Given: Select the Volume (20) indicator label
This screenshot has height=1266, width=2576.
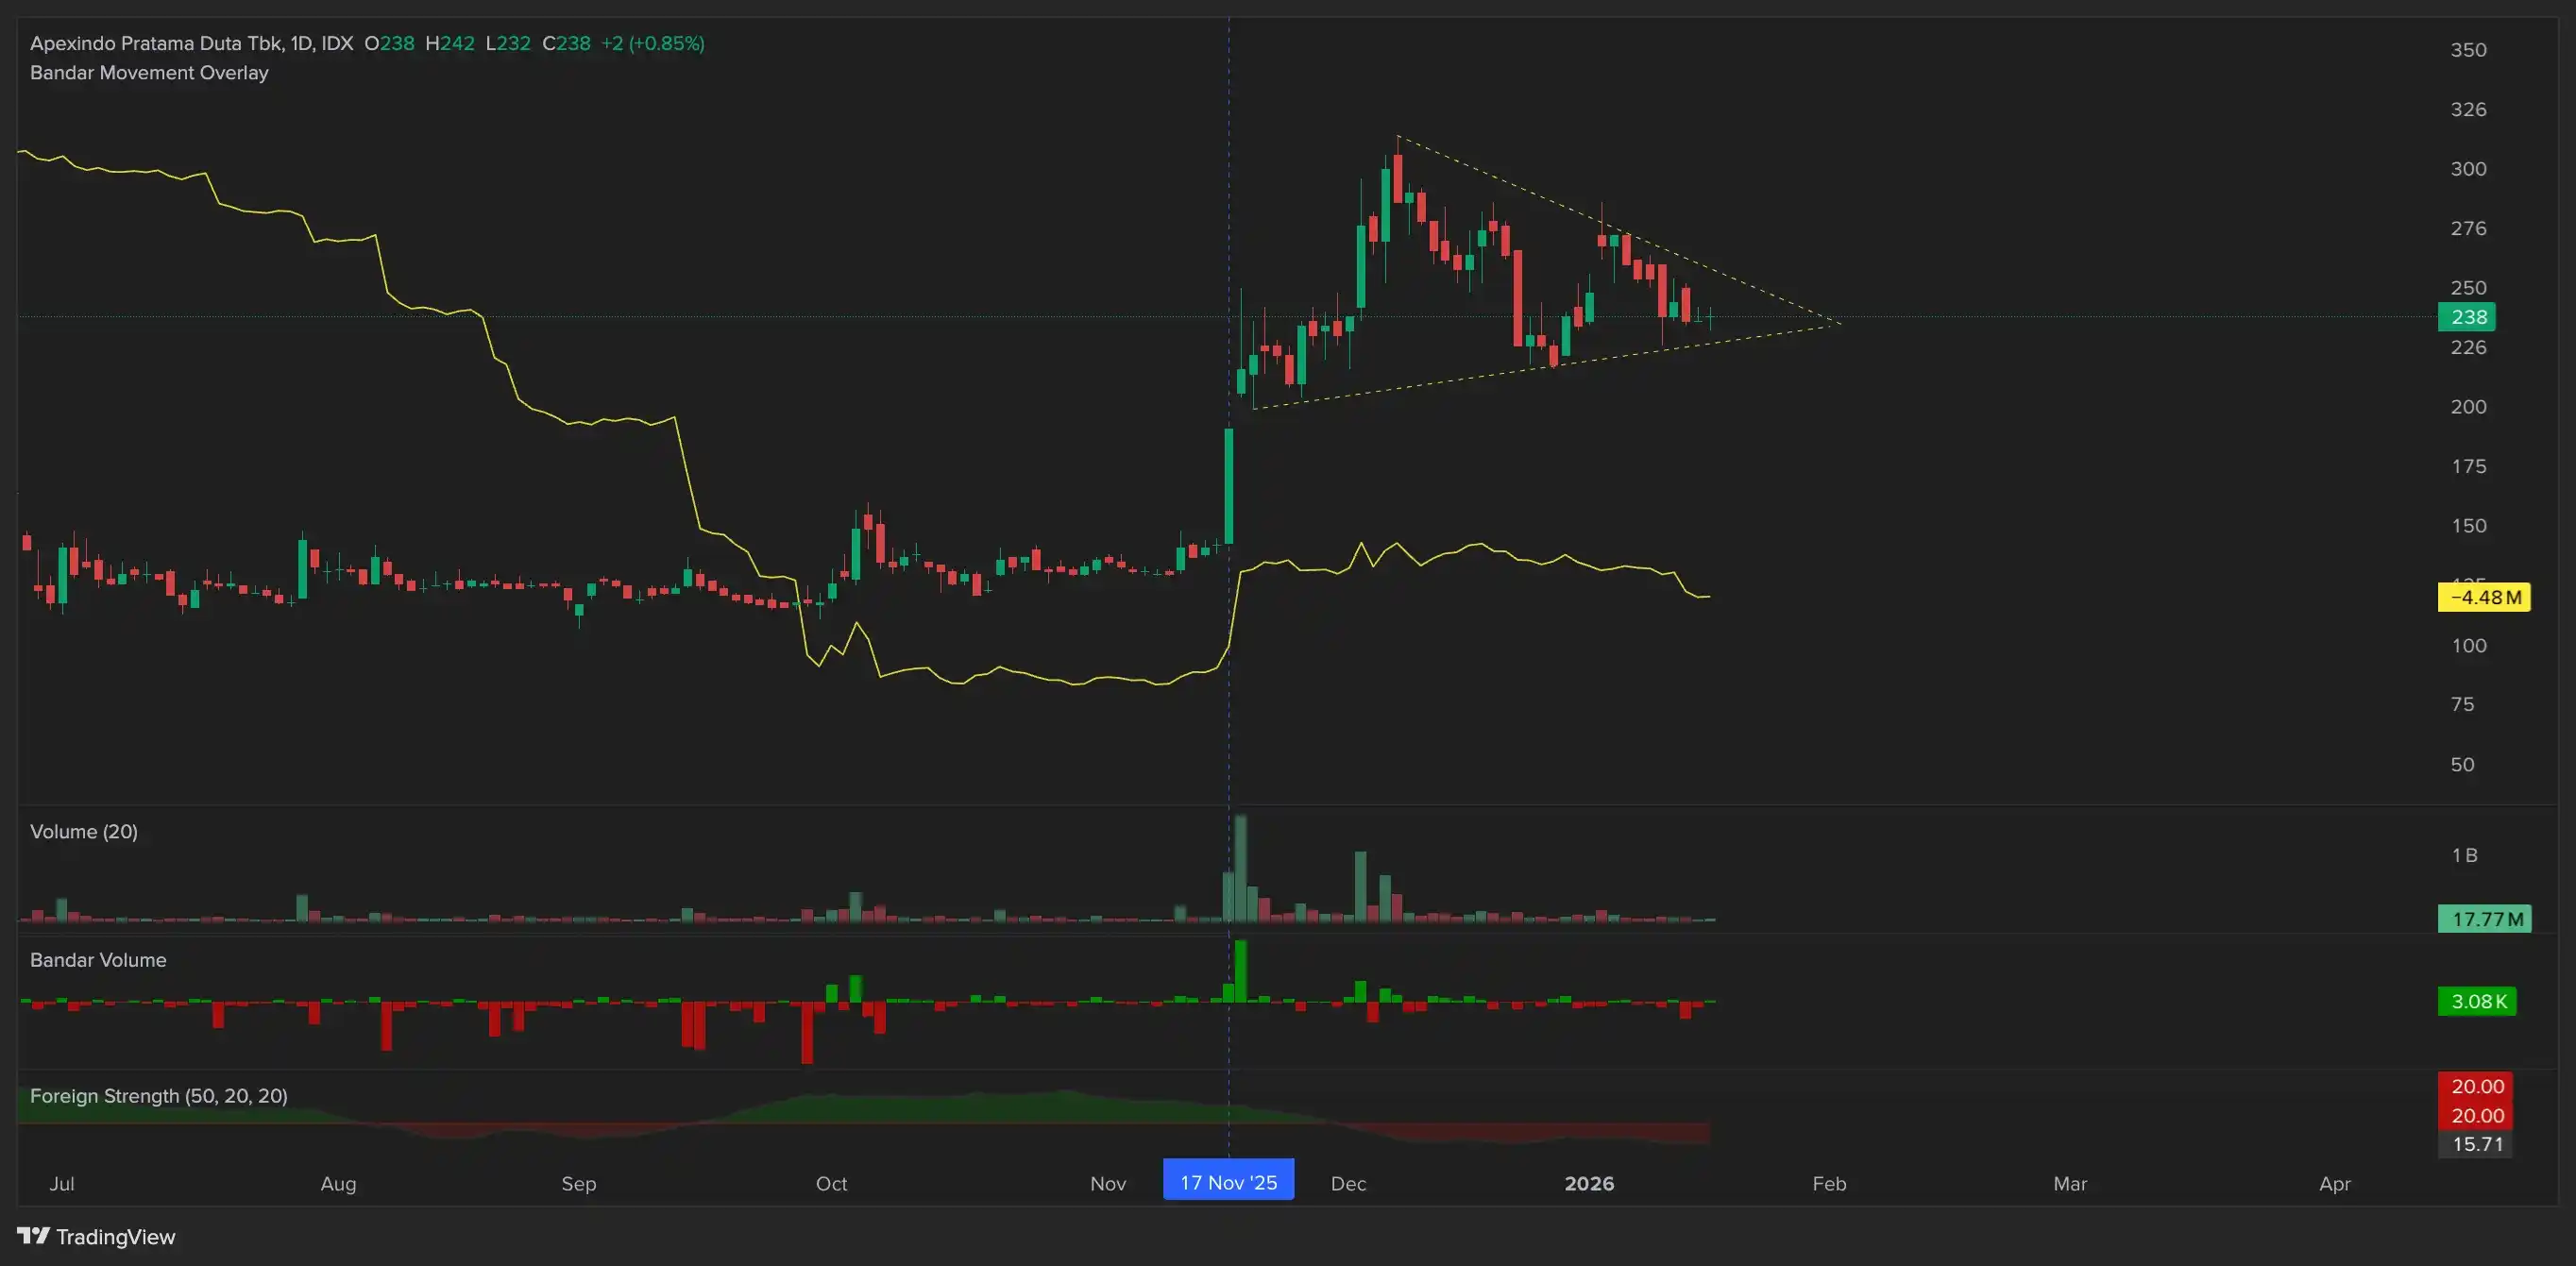Looking at the screenshot, I should click(x=84, y=832).
